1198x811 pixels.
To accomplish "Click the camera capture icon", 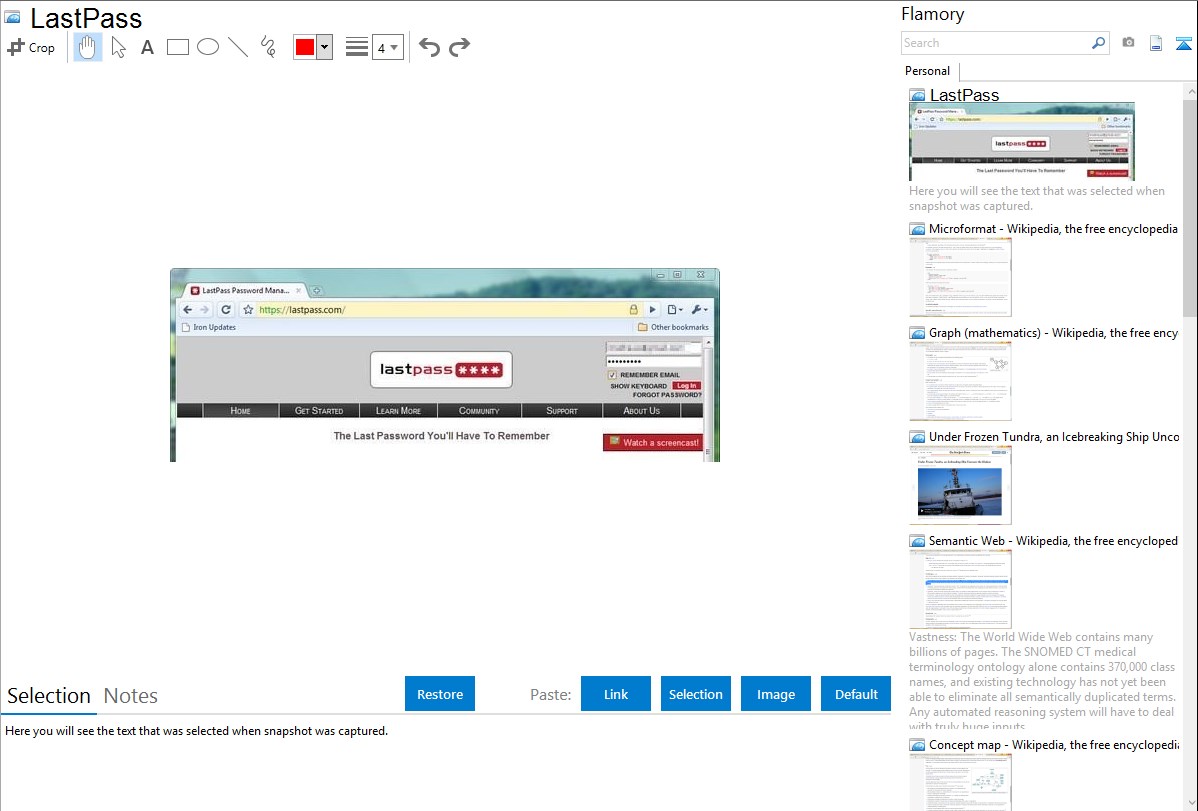I will [x=1128, y=43].
